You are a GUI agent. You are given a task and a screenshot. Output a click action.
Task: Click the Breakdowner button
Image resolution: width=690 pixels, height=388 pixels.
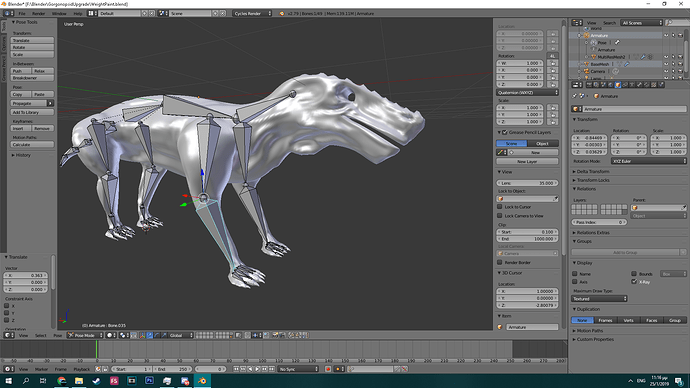point(32,78)
